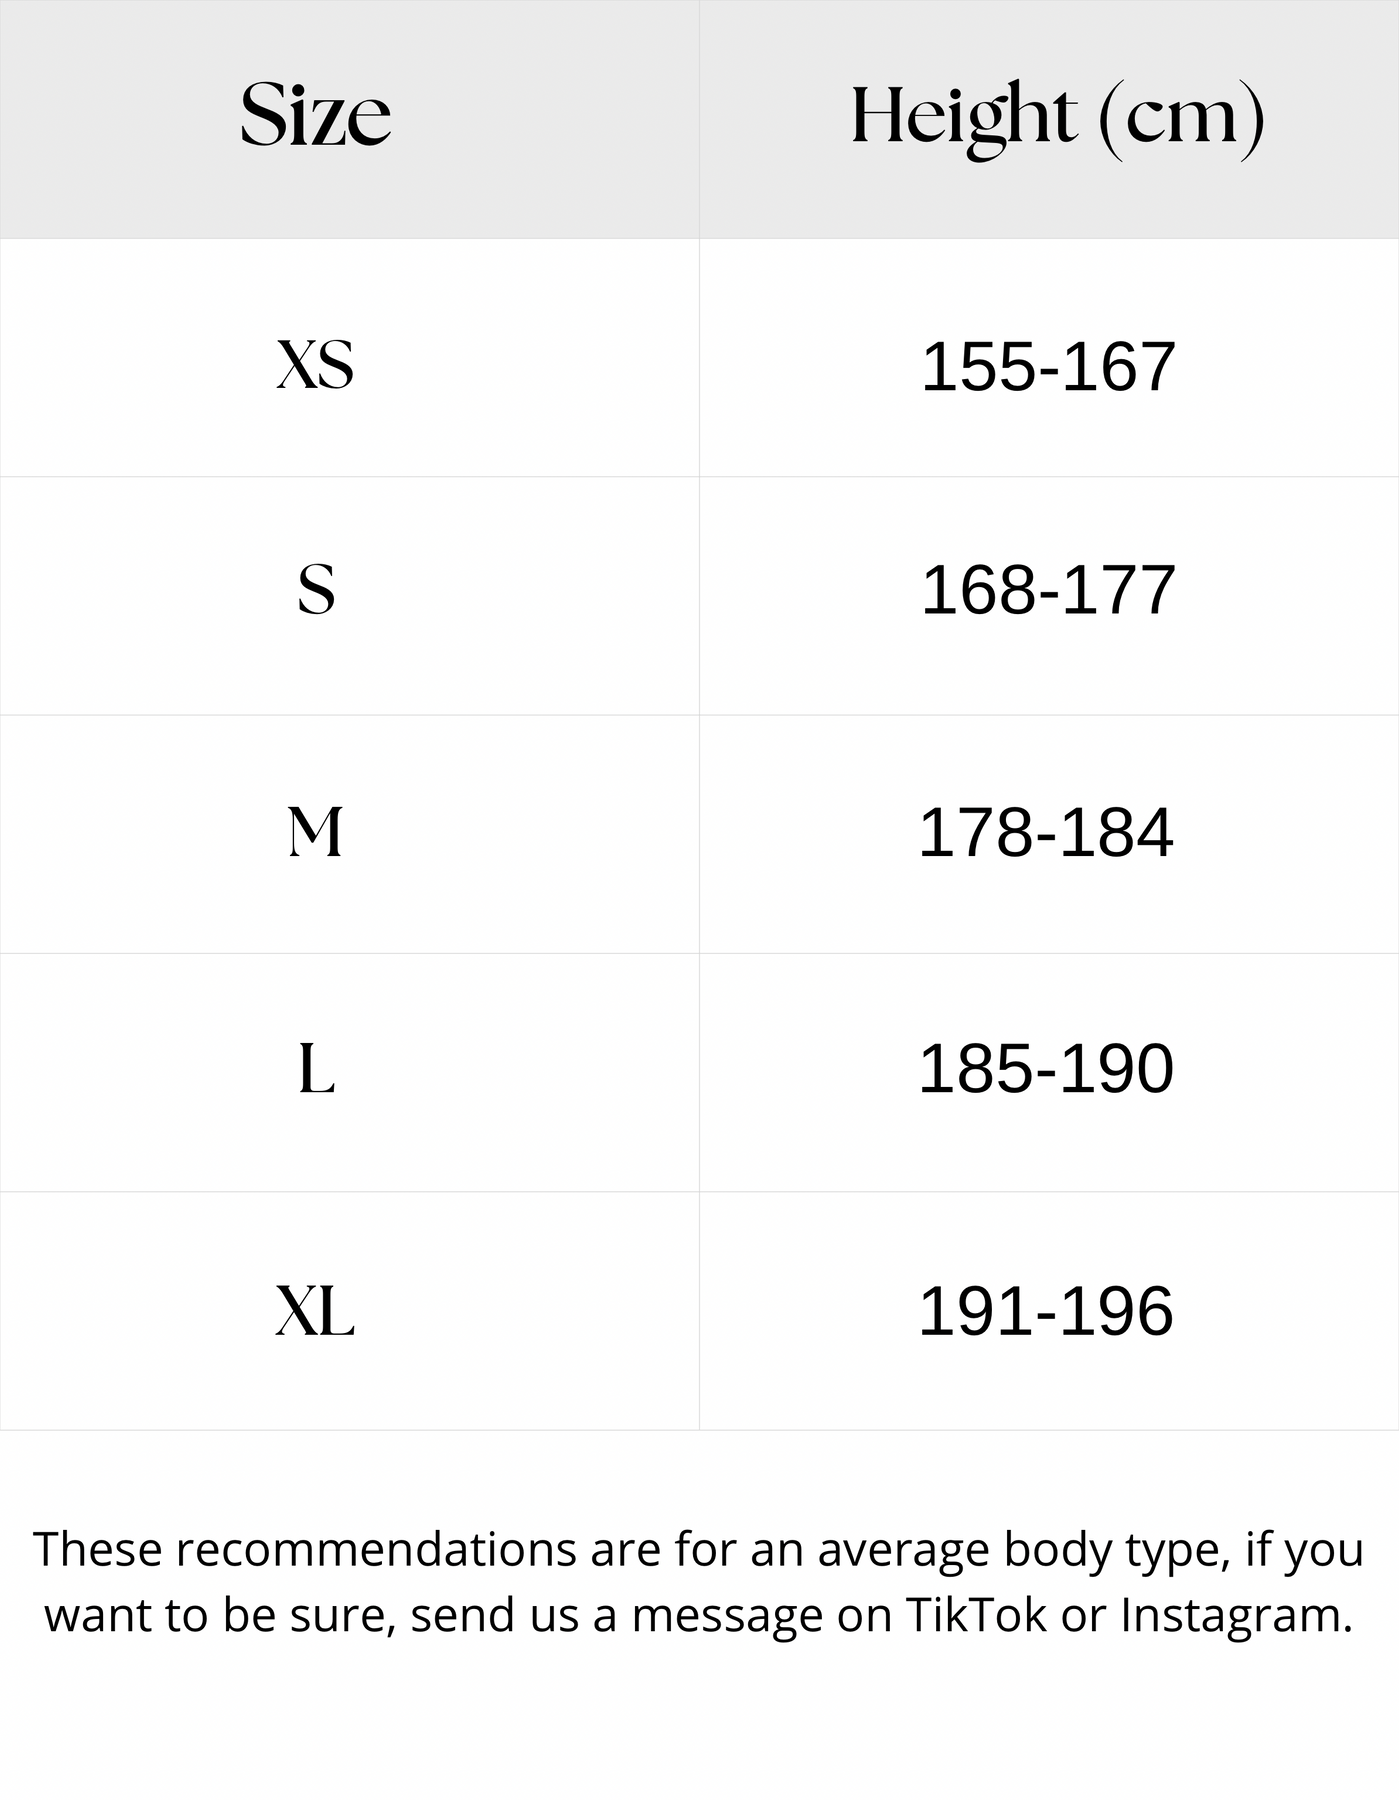Click the word TikTok in the note

[x=976, y=1614]
